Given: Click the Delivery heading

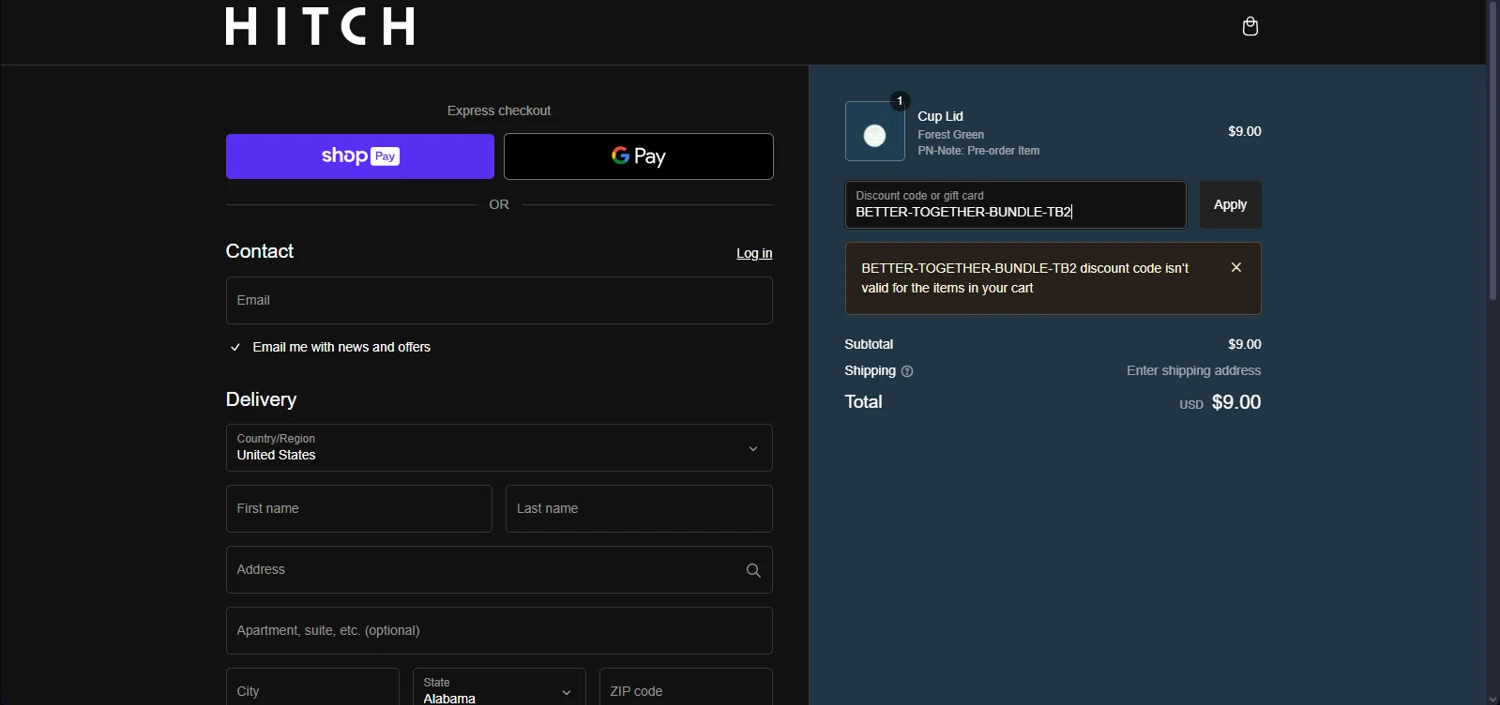Looking at the screenshot, I should tap(261, 399).
